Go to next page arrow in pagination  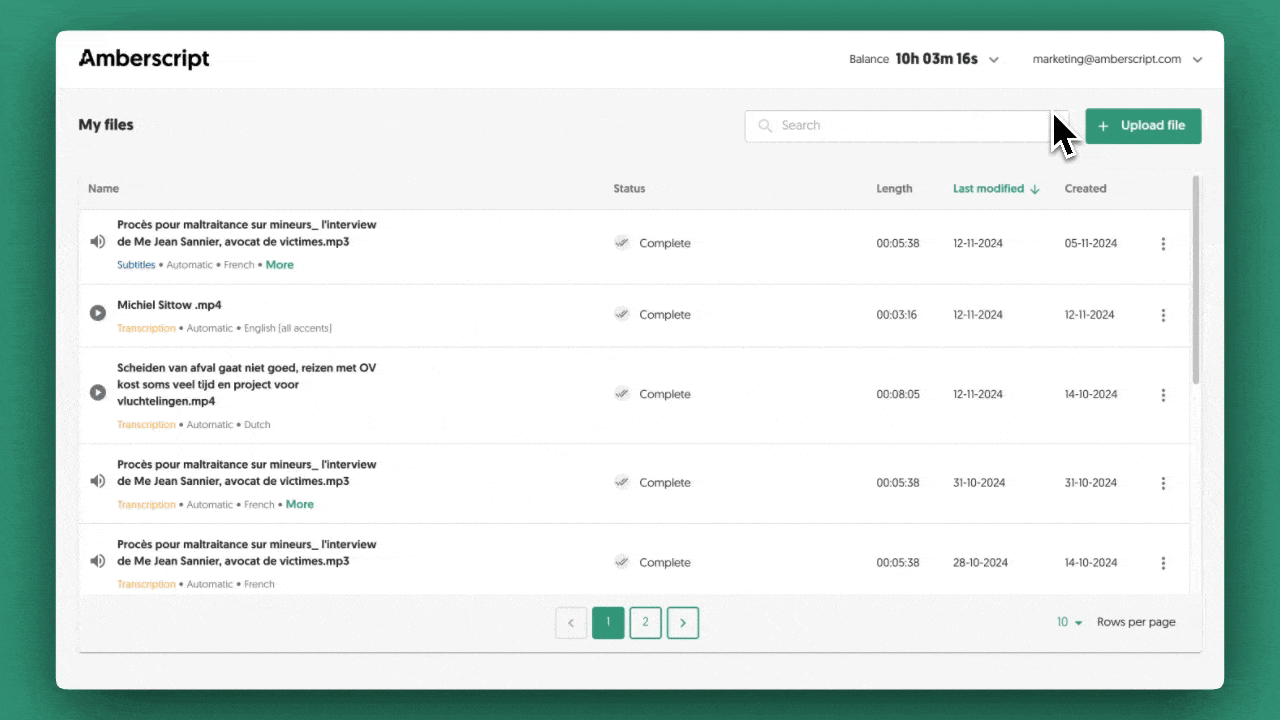click(683, 622)
